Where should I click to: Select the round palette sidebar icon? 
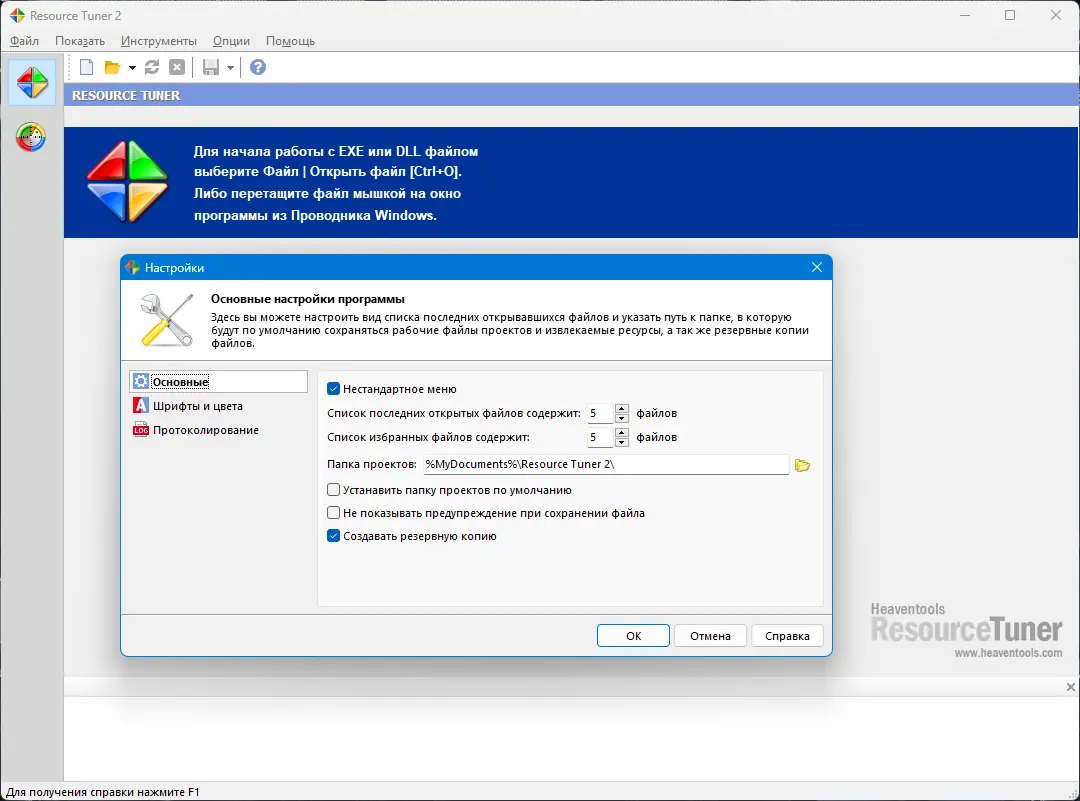point(31,136)
